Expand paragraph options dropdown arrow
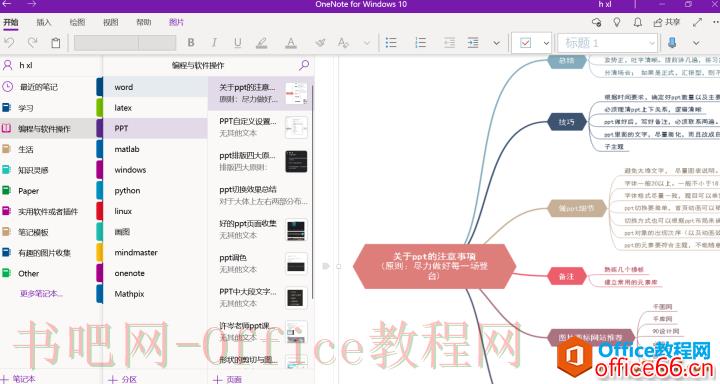Viewport: 720px width, 384px height. pos(496,43)
